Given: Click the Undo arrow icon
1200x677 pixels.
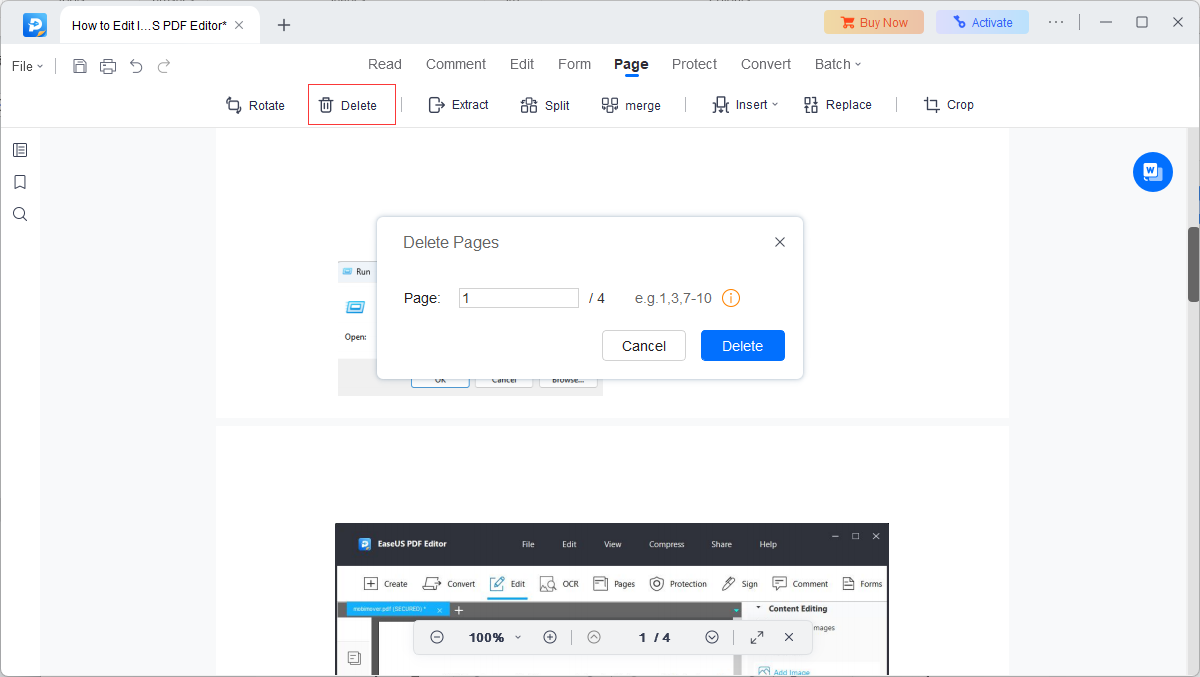Looking at the screenshot, I should (x=136, y=66).
